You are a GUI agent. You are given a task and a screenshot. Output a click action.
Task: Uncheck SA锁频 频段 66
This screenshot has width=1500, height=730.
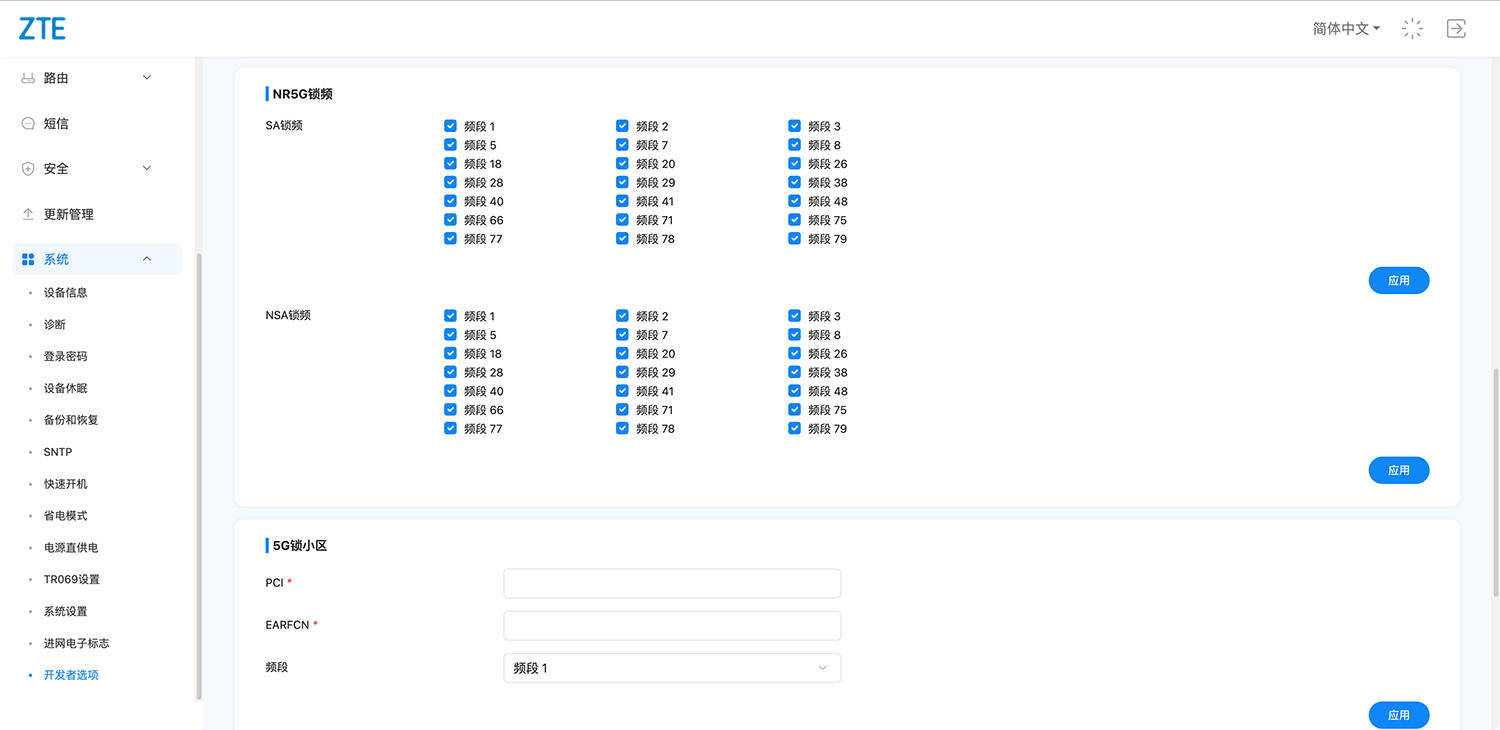(x=450, y=220)
